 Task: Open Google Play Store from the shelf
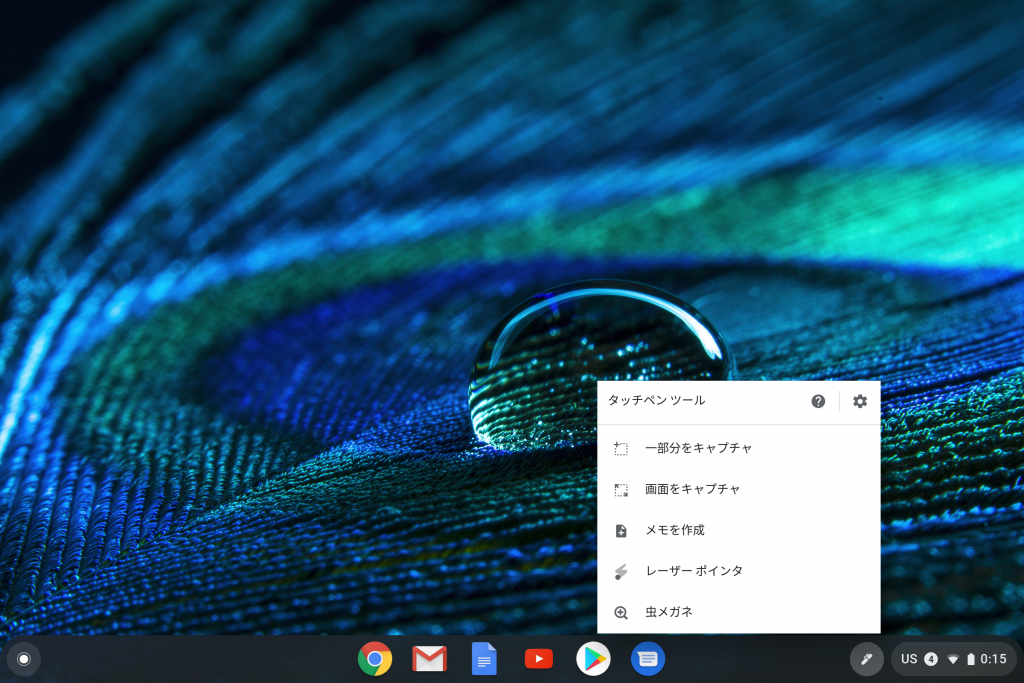click(x=593, y=659)
